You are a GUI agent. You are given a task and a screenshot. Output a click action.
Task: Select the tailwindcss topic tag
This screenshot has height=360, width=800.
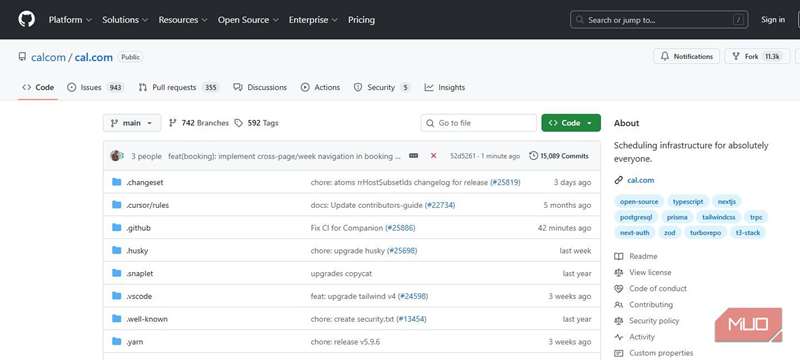coord(719,217)
